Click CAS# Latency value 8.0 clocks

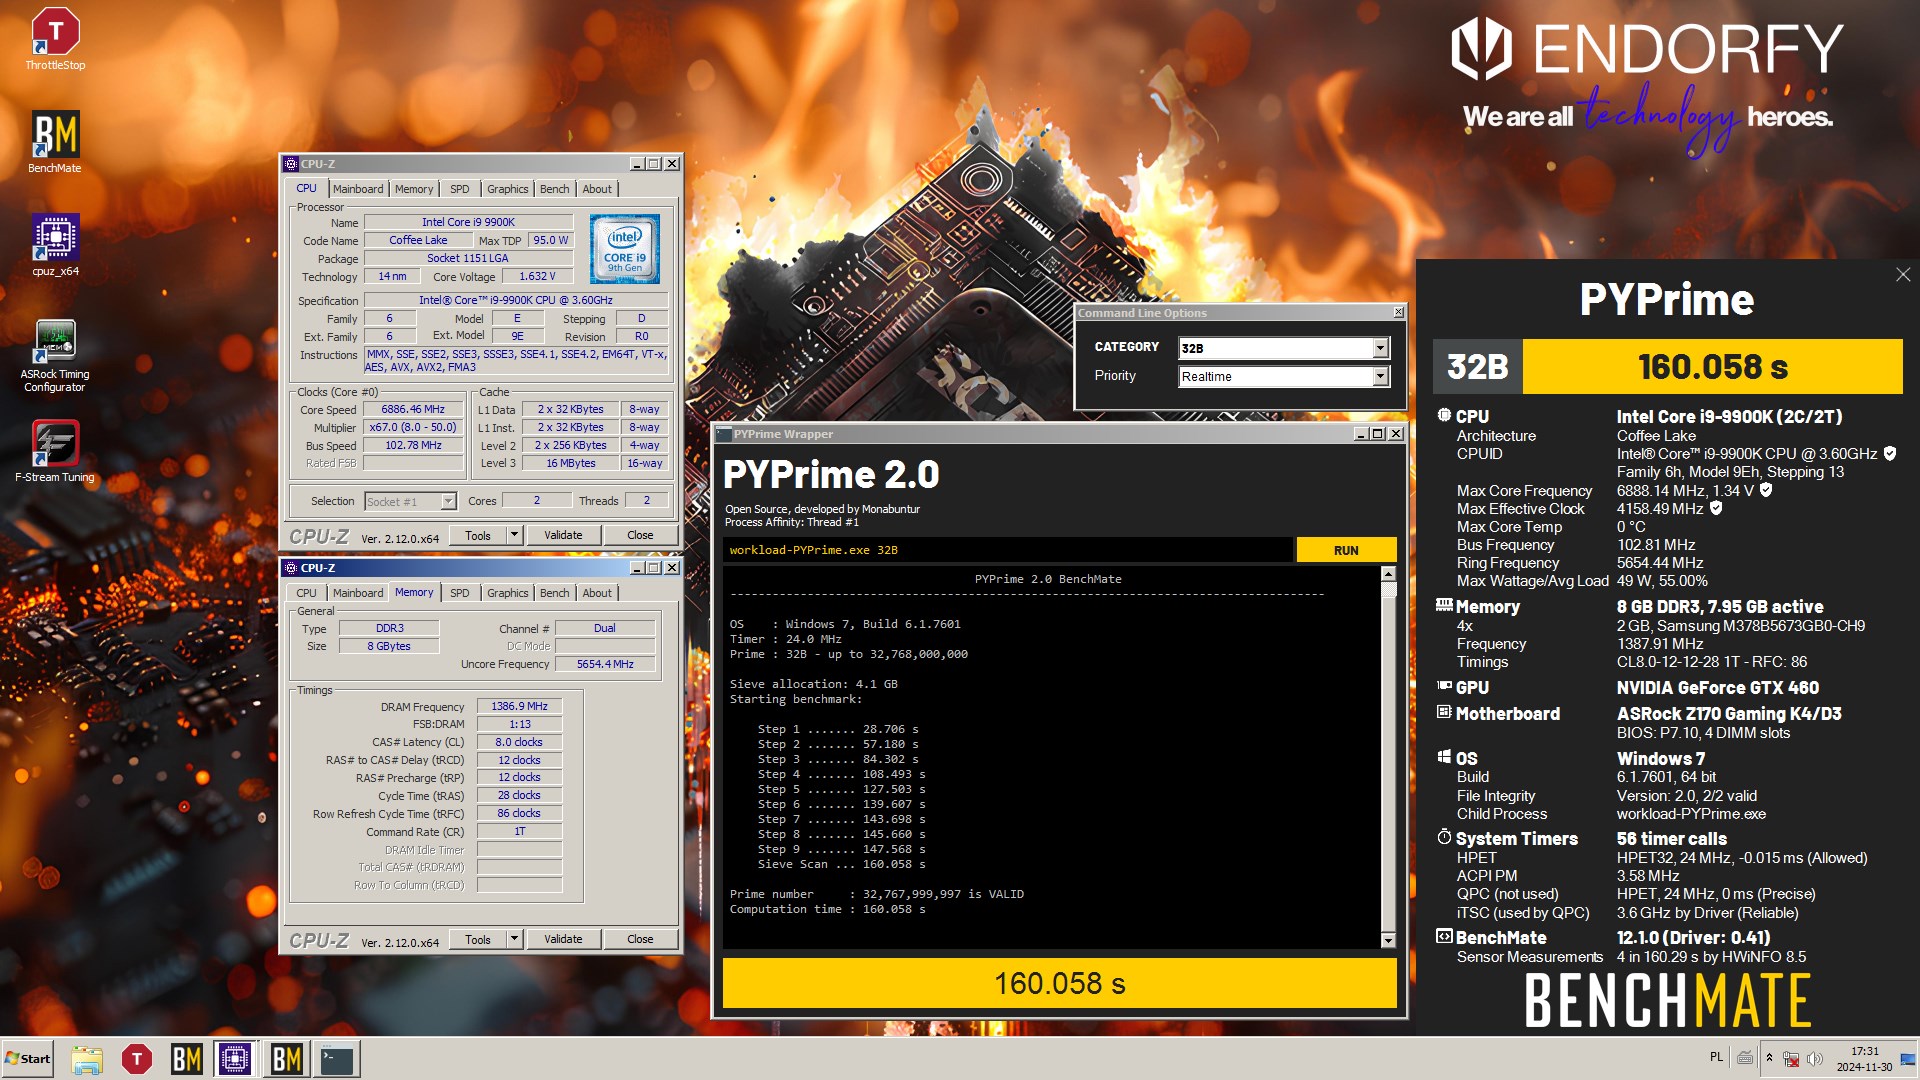tap(519, 742)
